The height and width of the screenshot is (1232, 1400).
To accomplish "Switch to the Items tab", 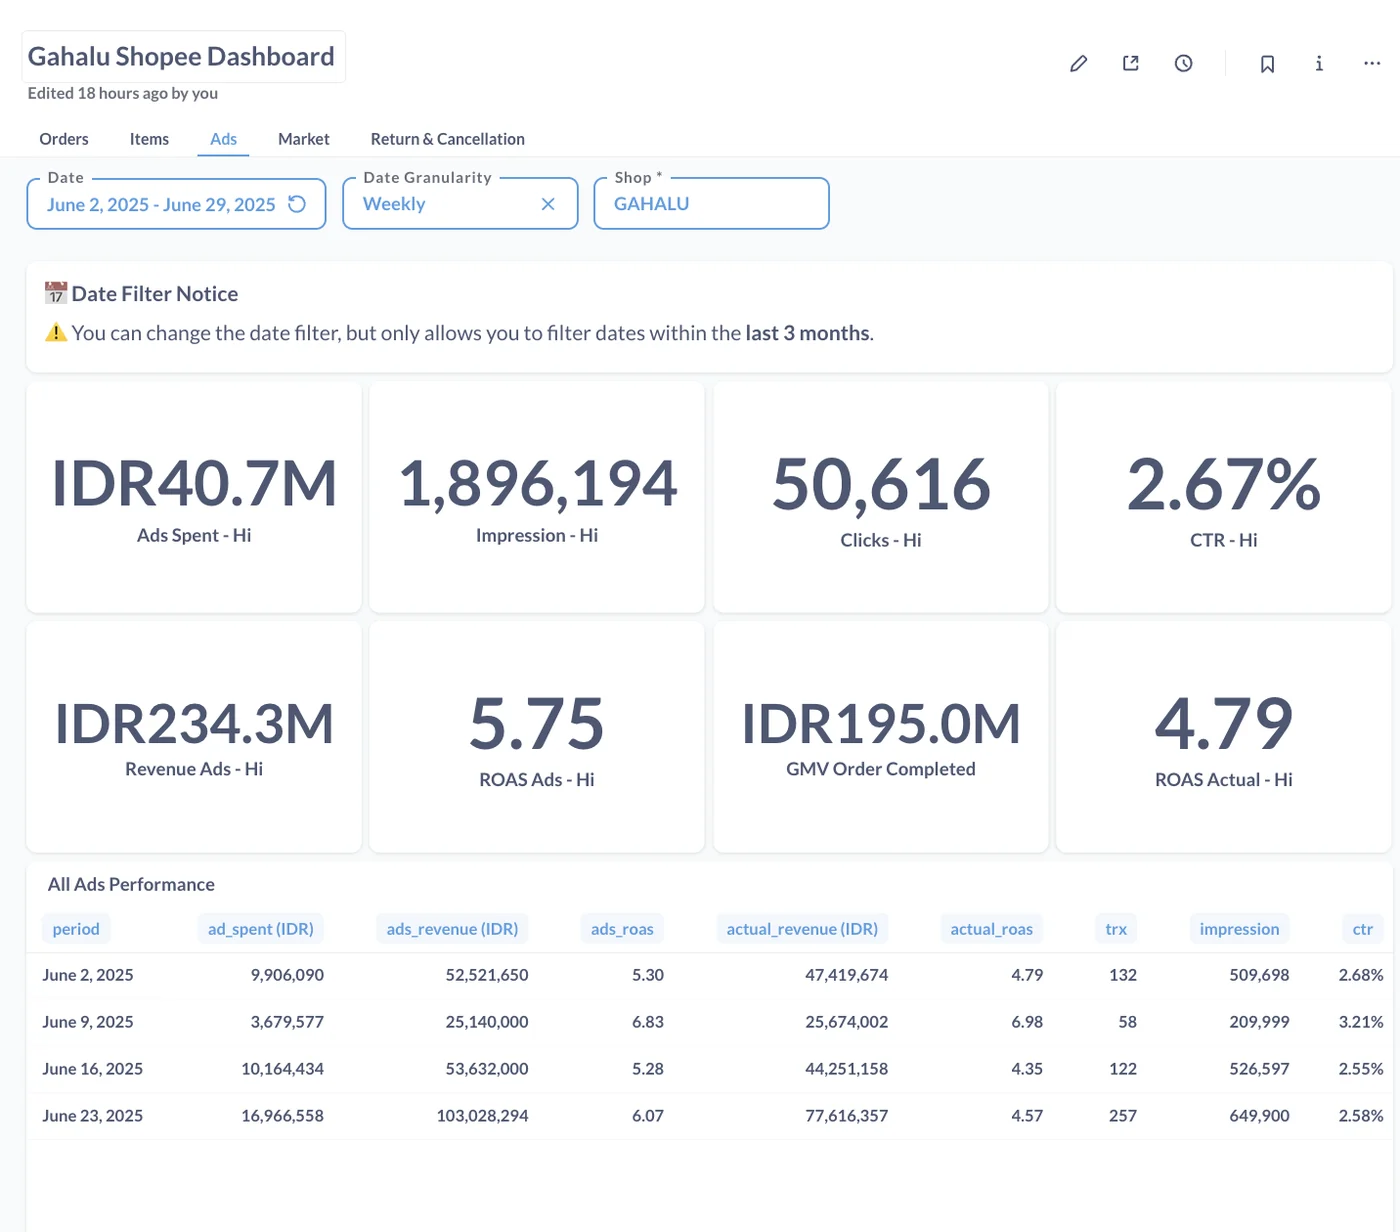I will pyautogui.click(x=149, y=139).
